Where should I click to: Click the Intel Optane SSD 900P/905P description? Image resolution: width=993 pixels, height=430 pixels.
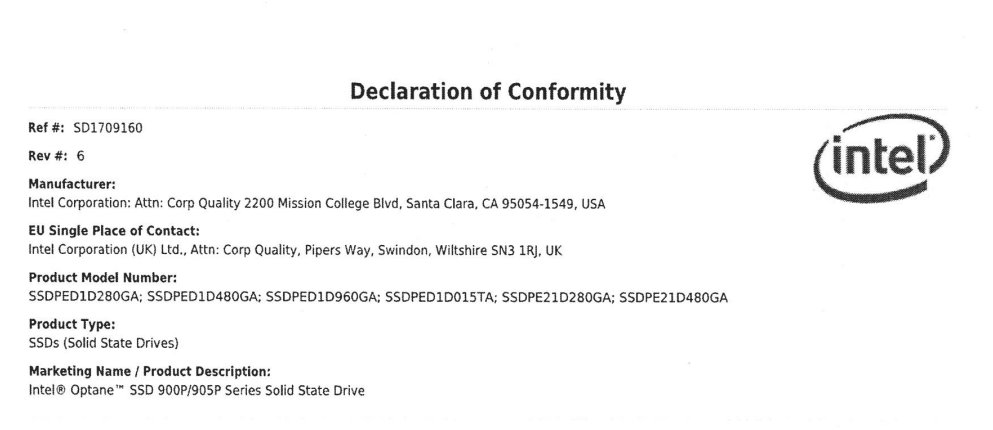pos(196,391)
